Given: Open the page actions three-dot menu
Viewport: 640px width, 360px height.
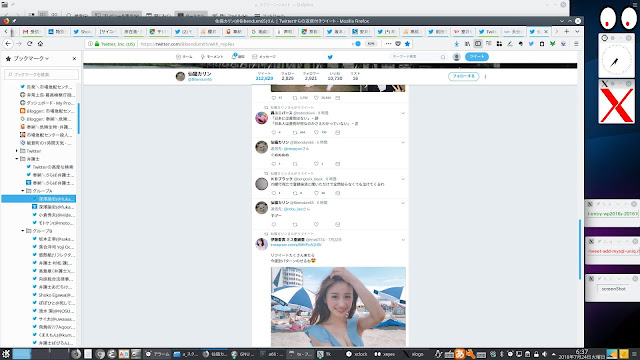Looking at the screenshot, I should [388, 44].
